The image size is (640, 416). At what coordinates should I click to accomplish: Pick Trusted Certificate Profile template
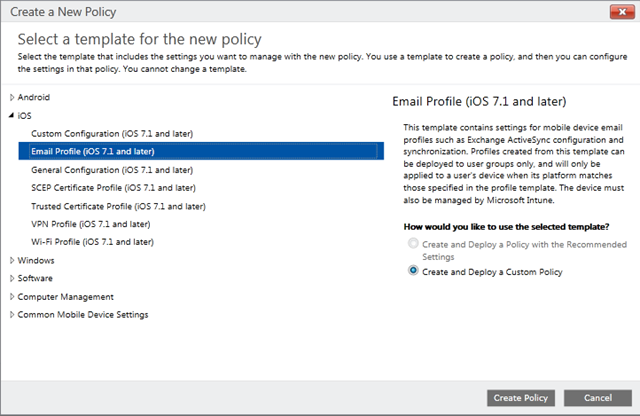click(118, 206)
